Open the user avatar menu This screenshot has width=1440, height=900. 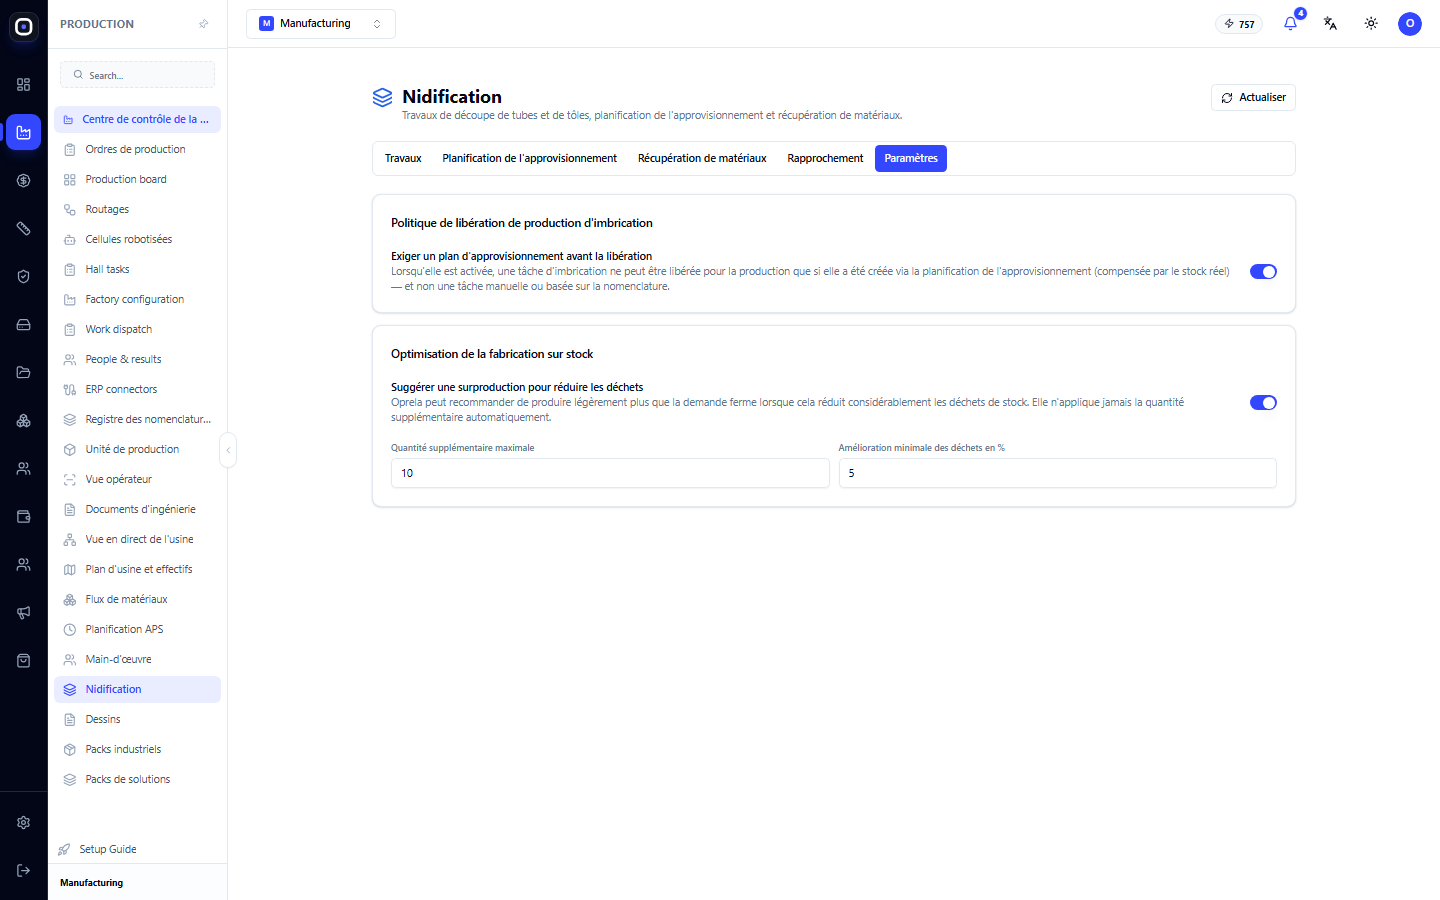pyautogui.click(x=1410, y=23)
